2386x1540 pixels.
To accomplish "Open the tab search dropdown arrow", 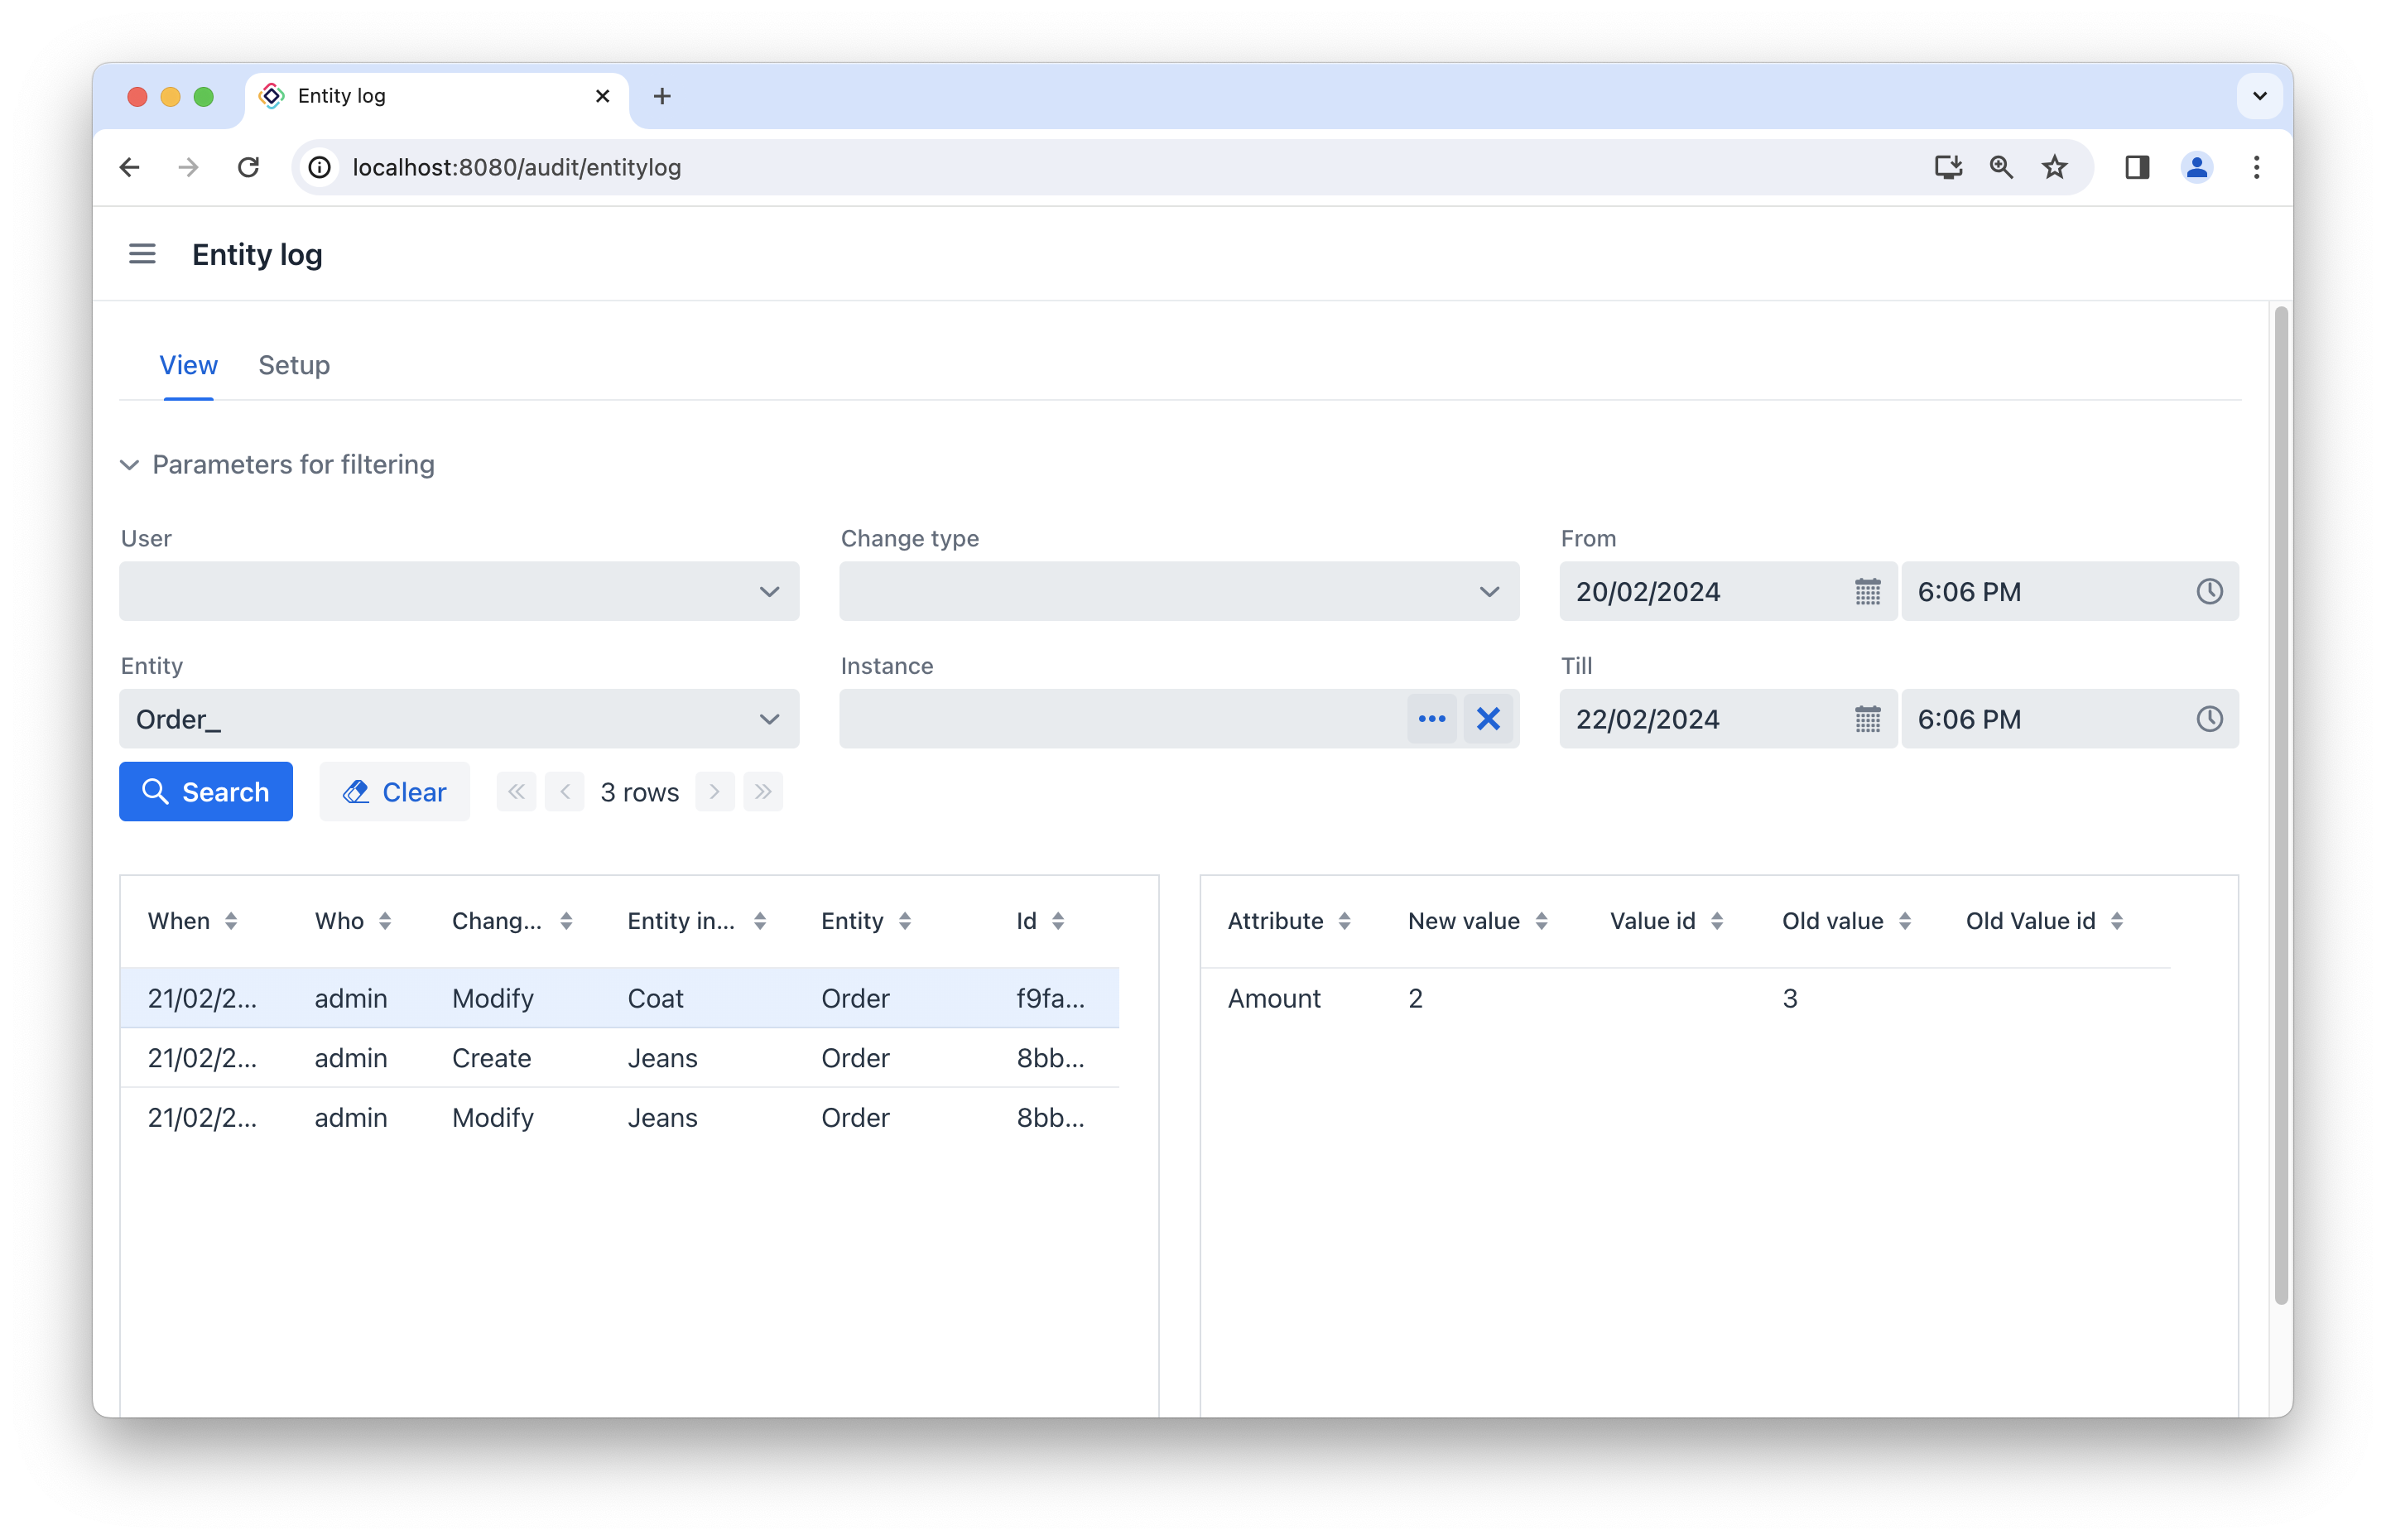I will pos(2259,96).
